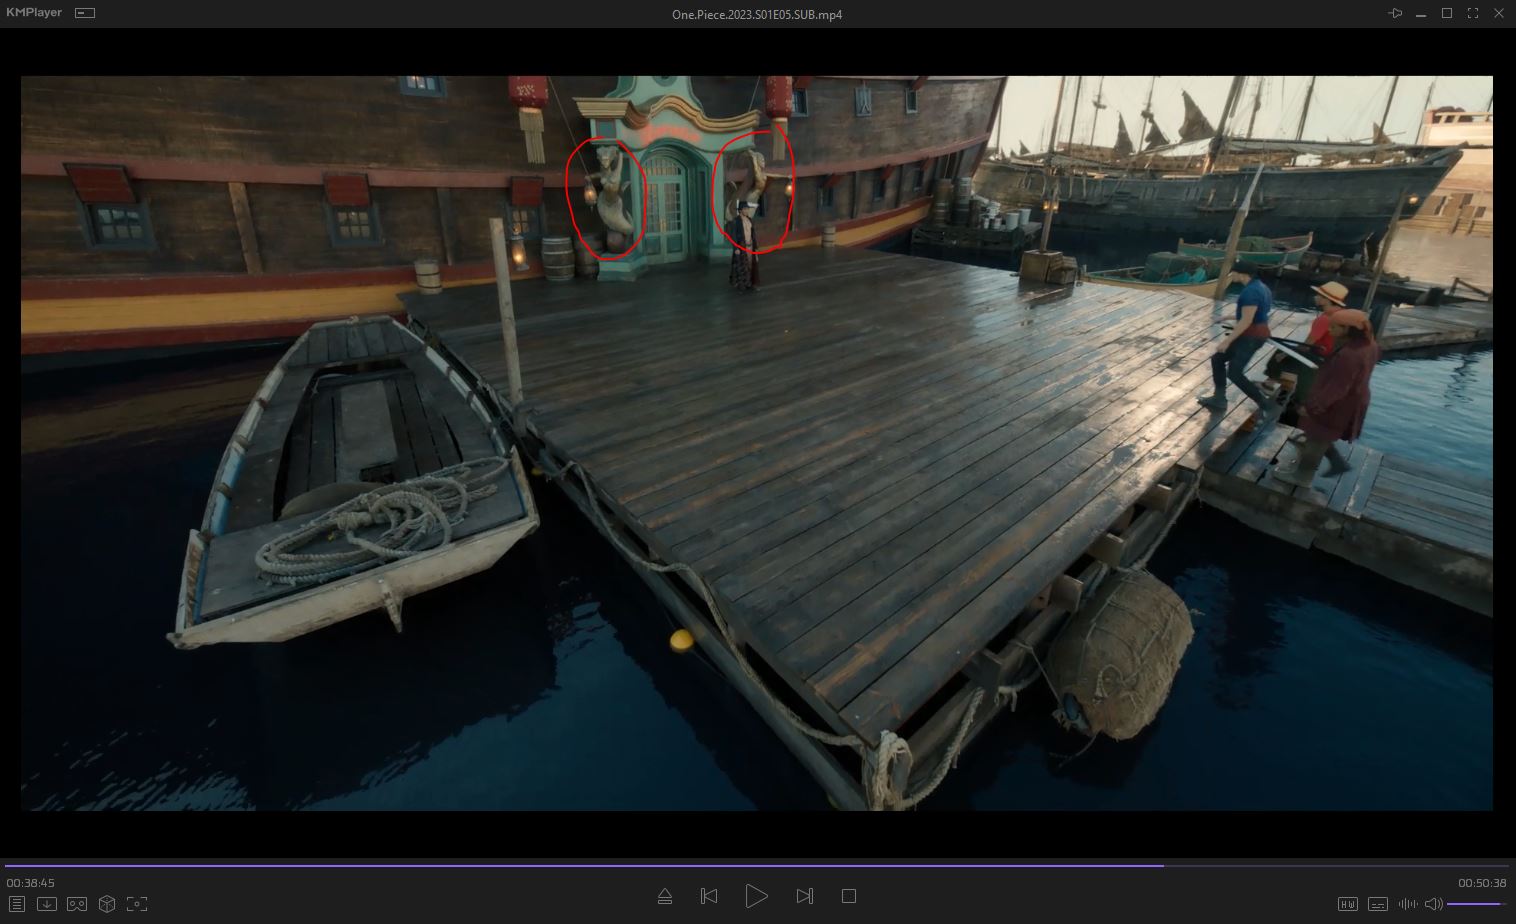Mute the audio with speaker icon

(x=1434, y=904)
